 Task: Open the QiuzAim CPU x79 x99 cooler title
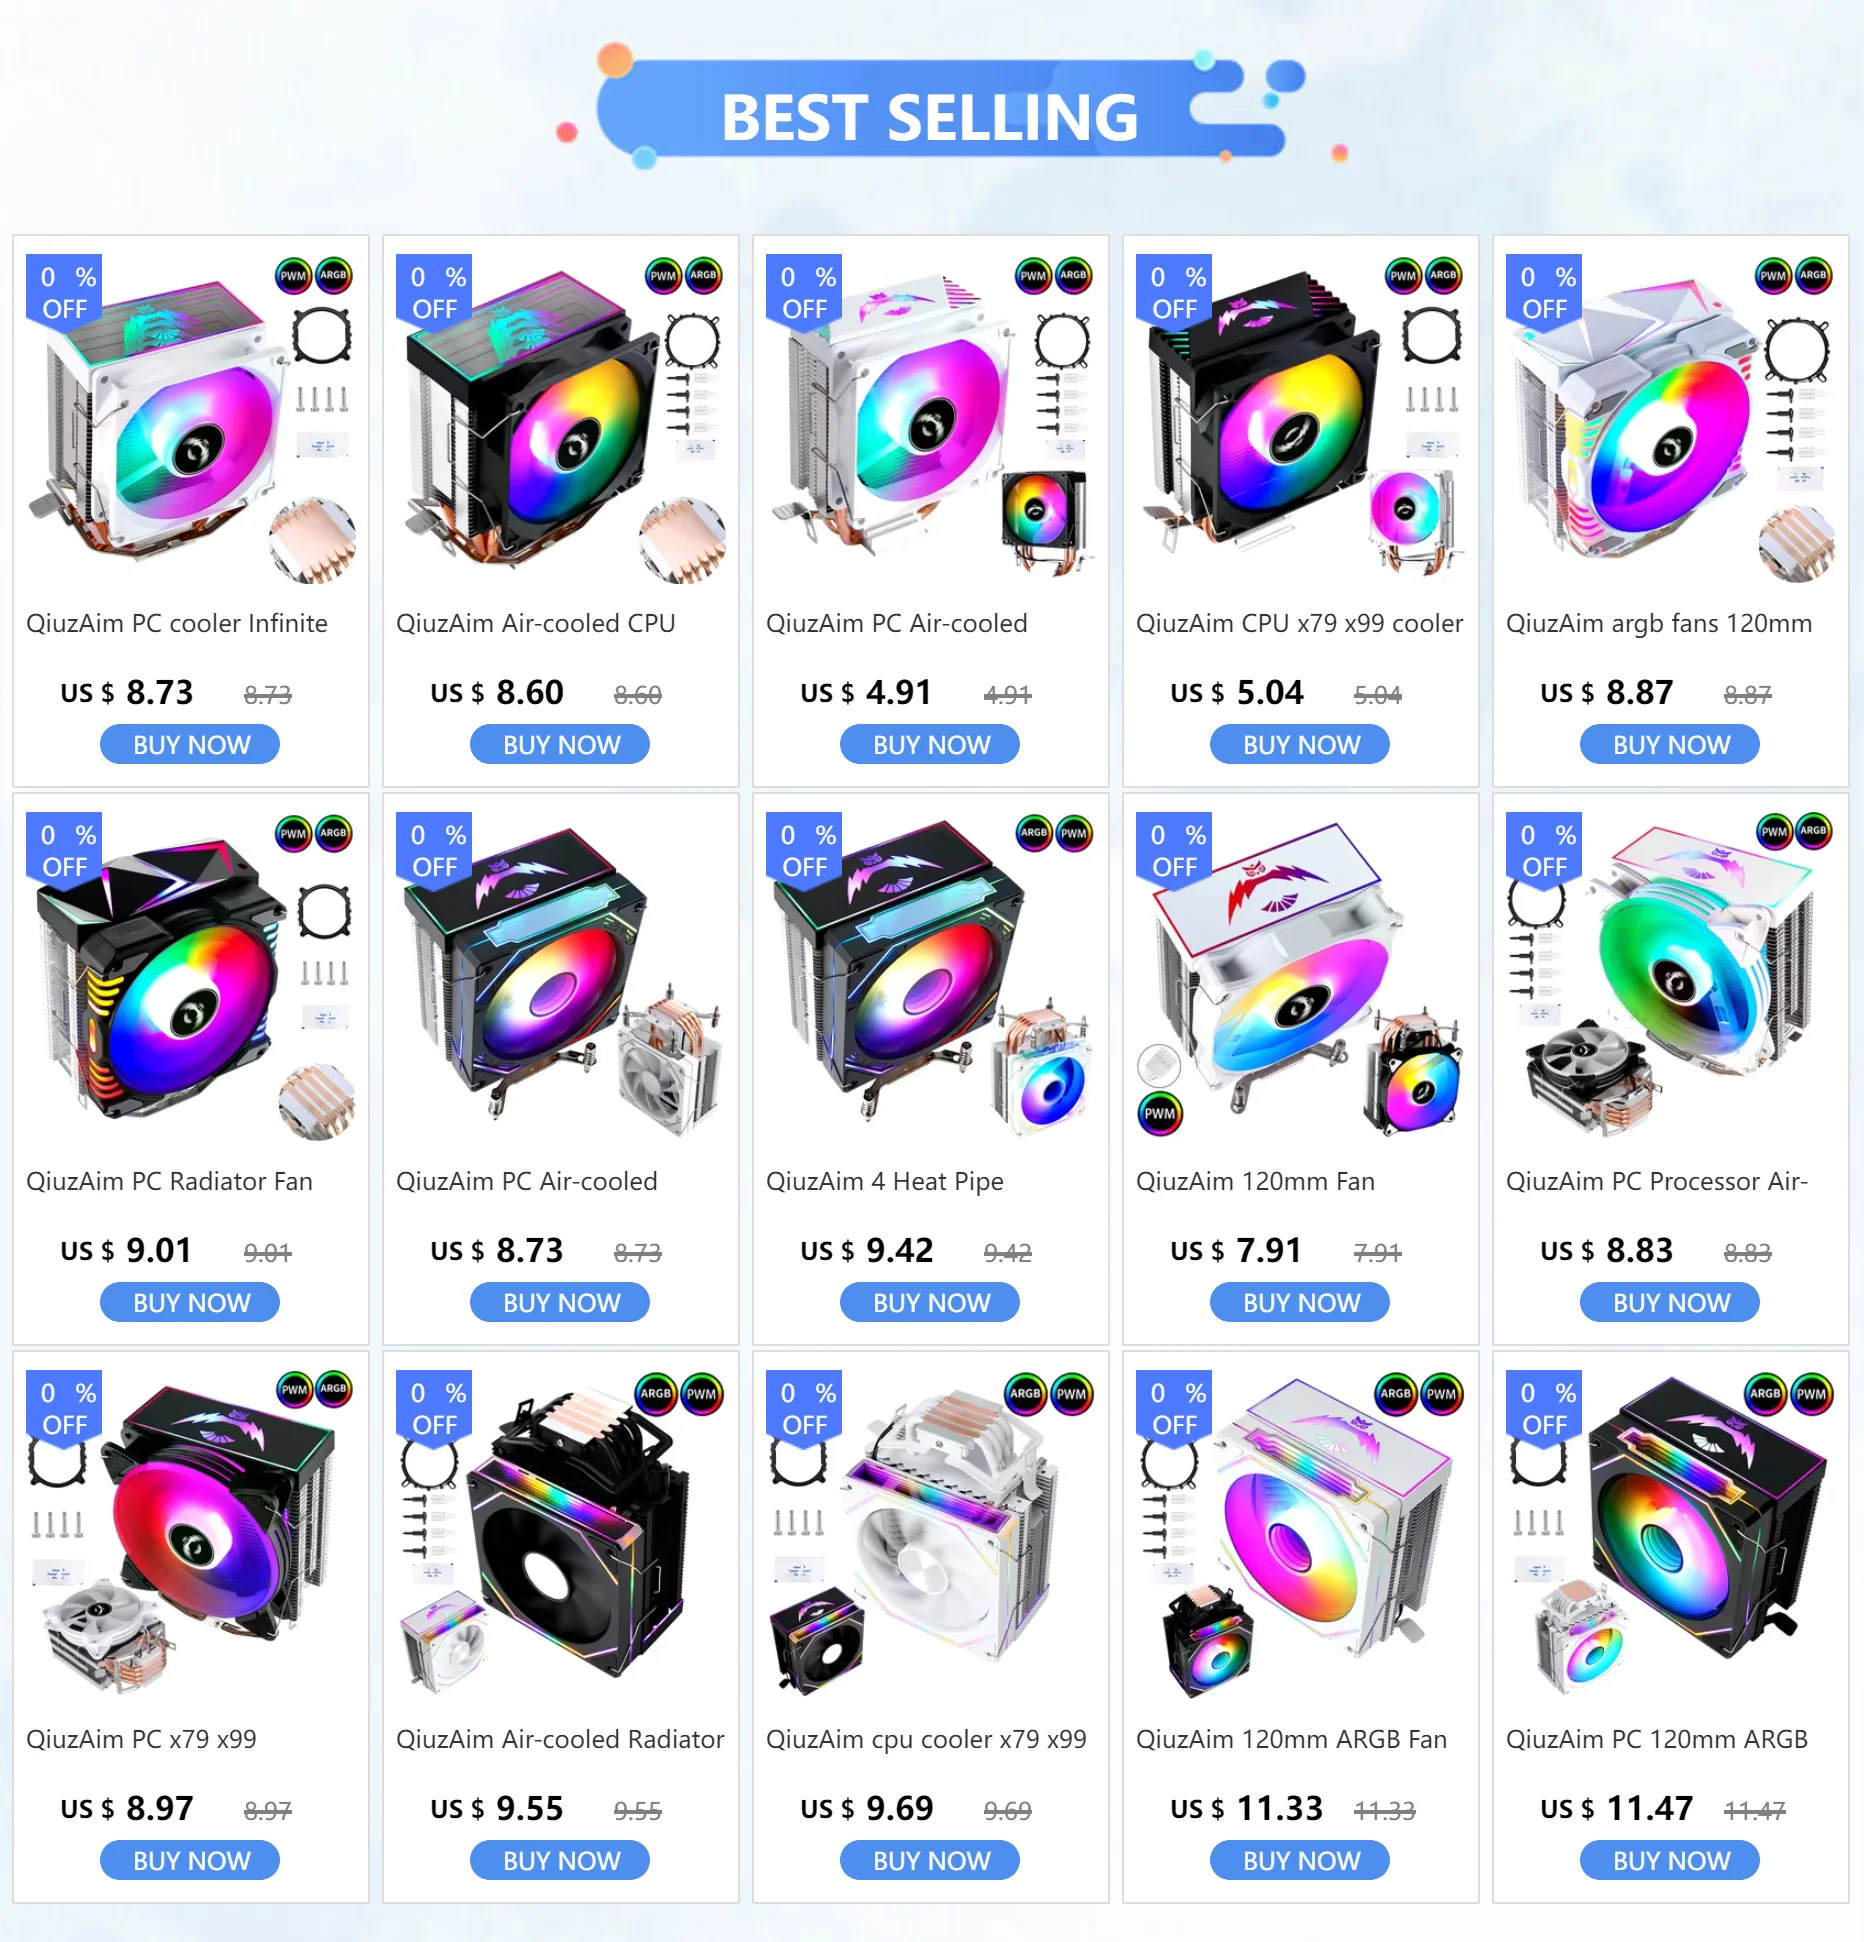tap(1299, 623)
